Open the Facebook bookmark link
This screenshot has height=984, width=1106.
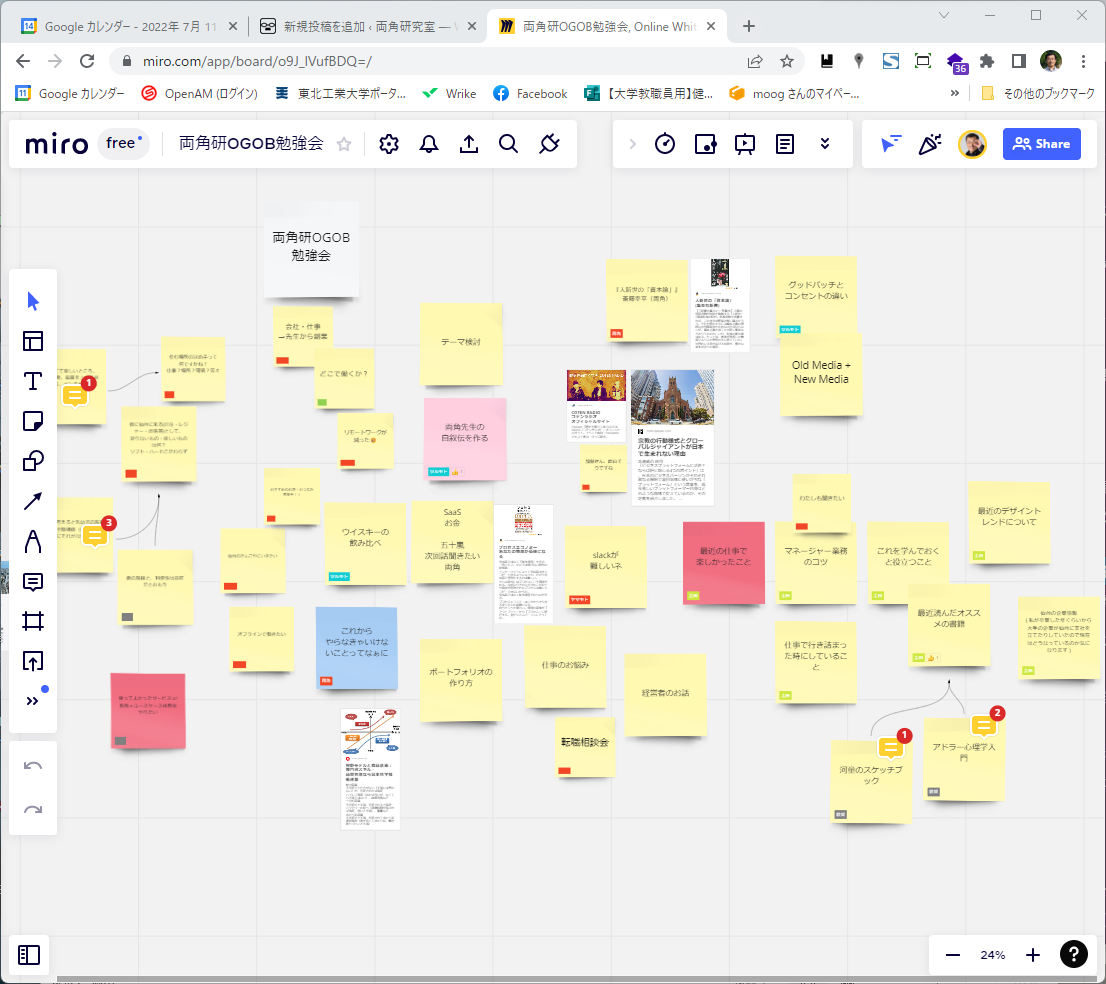point(530,93)
